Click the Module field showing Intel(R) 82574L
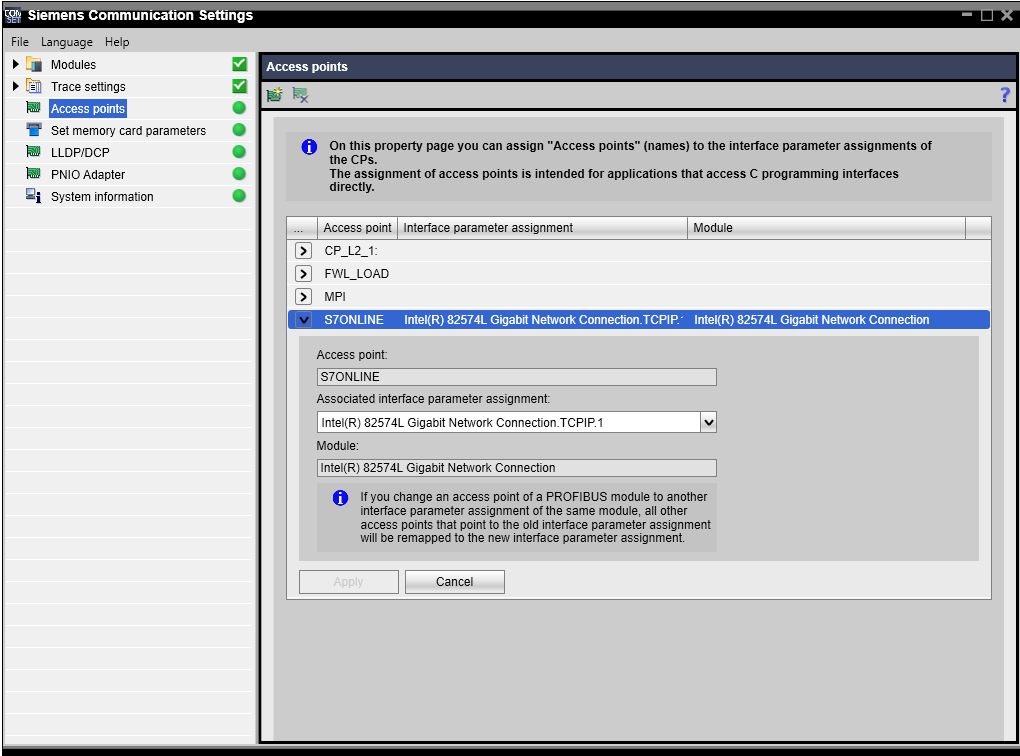 [x=517, y=468]
